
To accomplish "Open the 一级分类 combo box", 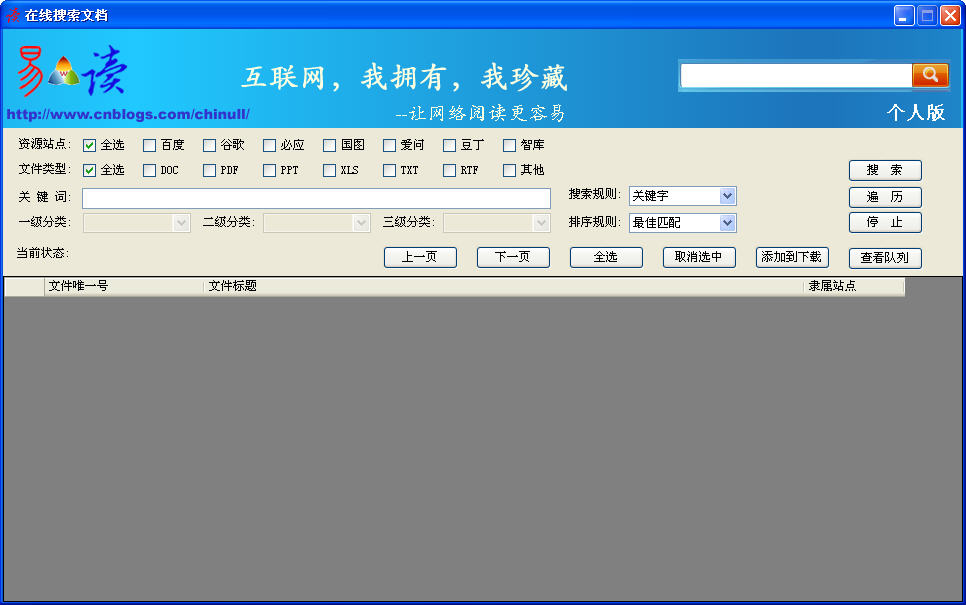I will click(137, 223).
